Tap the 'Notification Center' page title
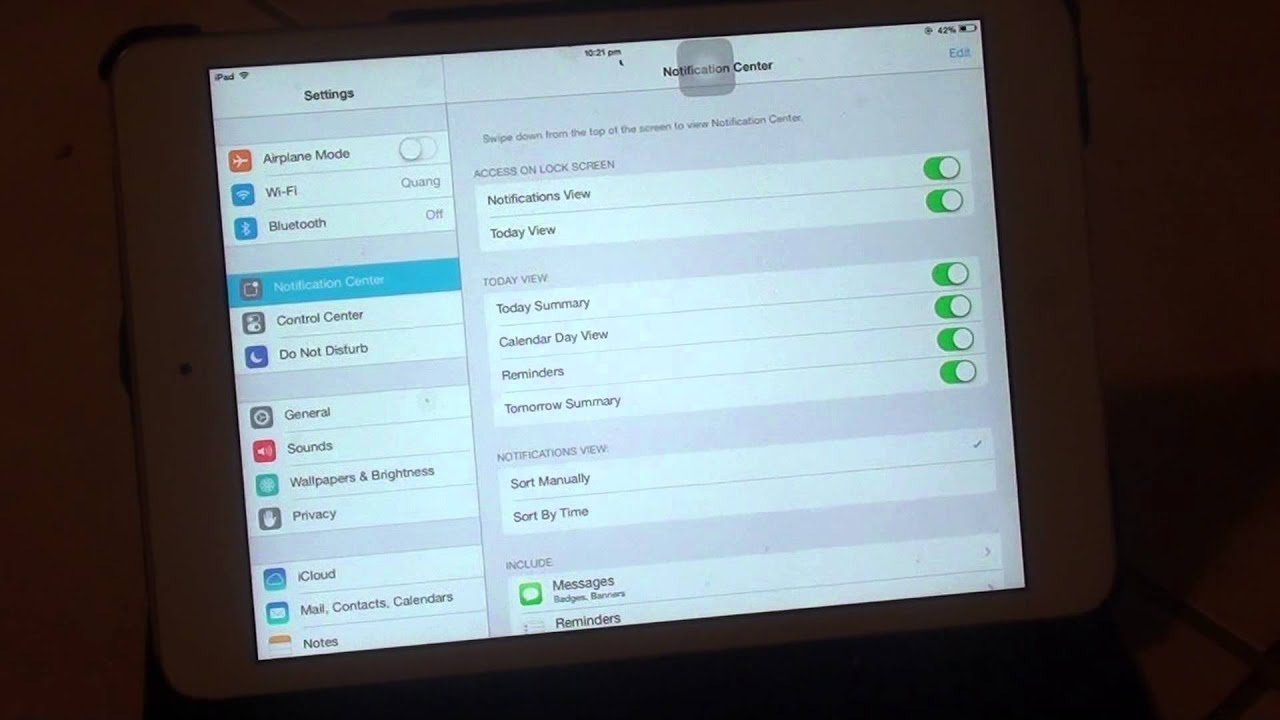 [x=718, y=68]
